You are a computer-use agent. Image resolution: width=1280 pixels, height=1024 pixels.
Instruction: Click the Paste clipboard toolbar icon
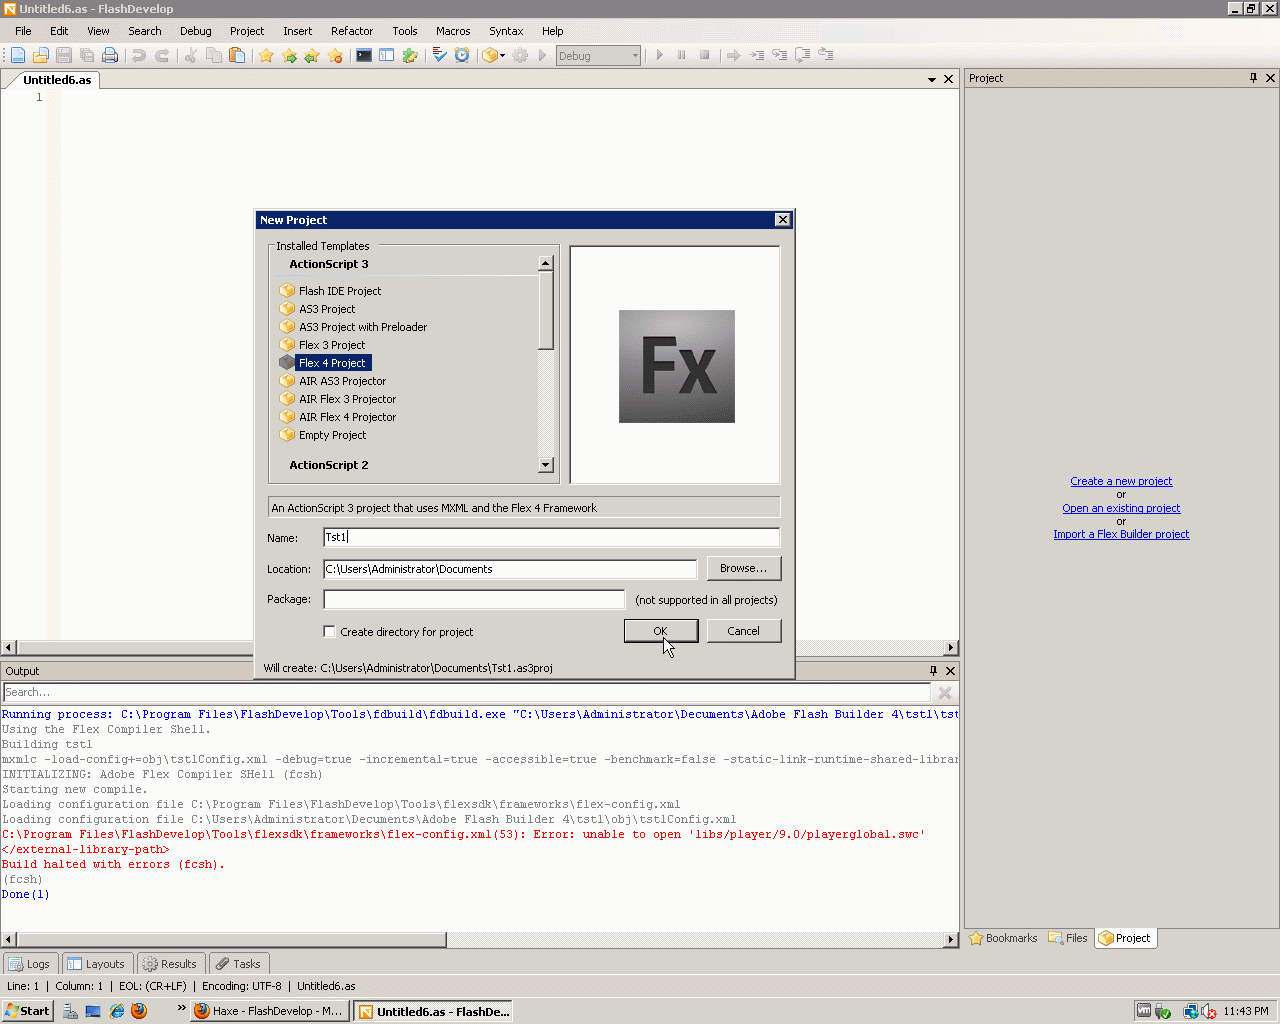pyautogui.click(x=237, y=56)
